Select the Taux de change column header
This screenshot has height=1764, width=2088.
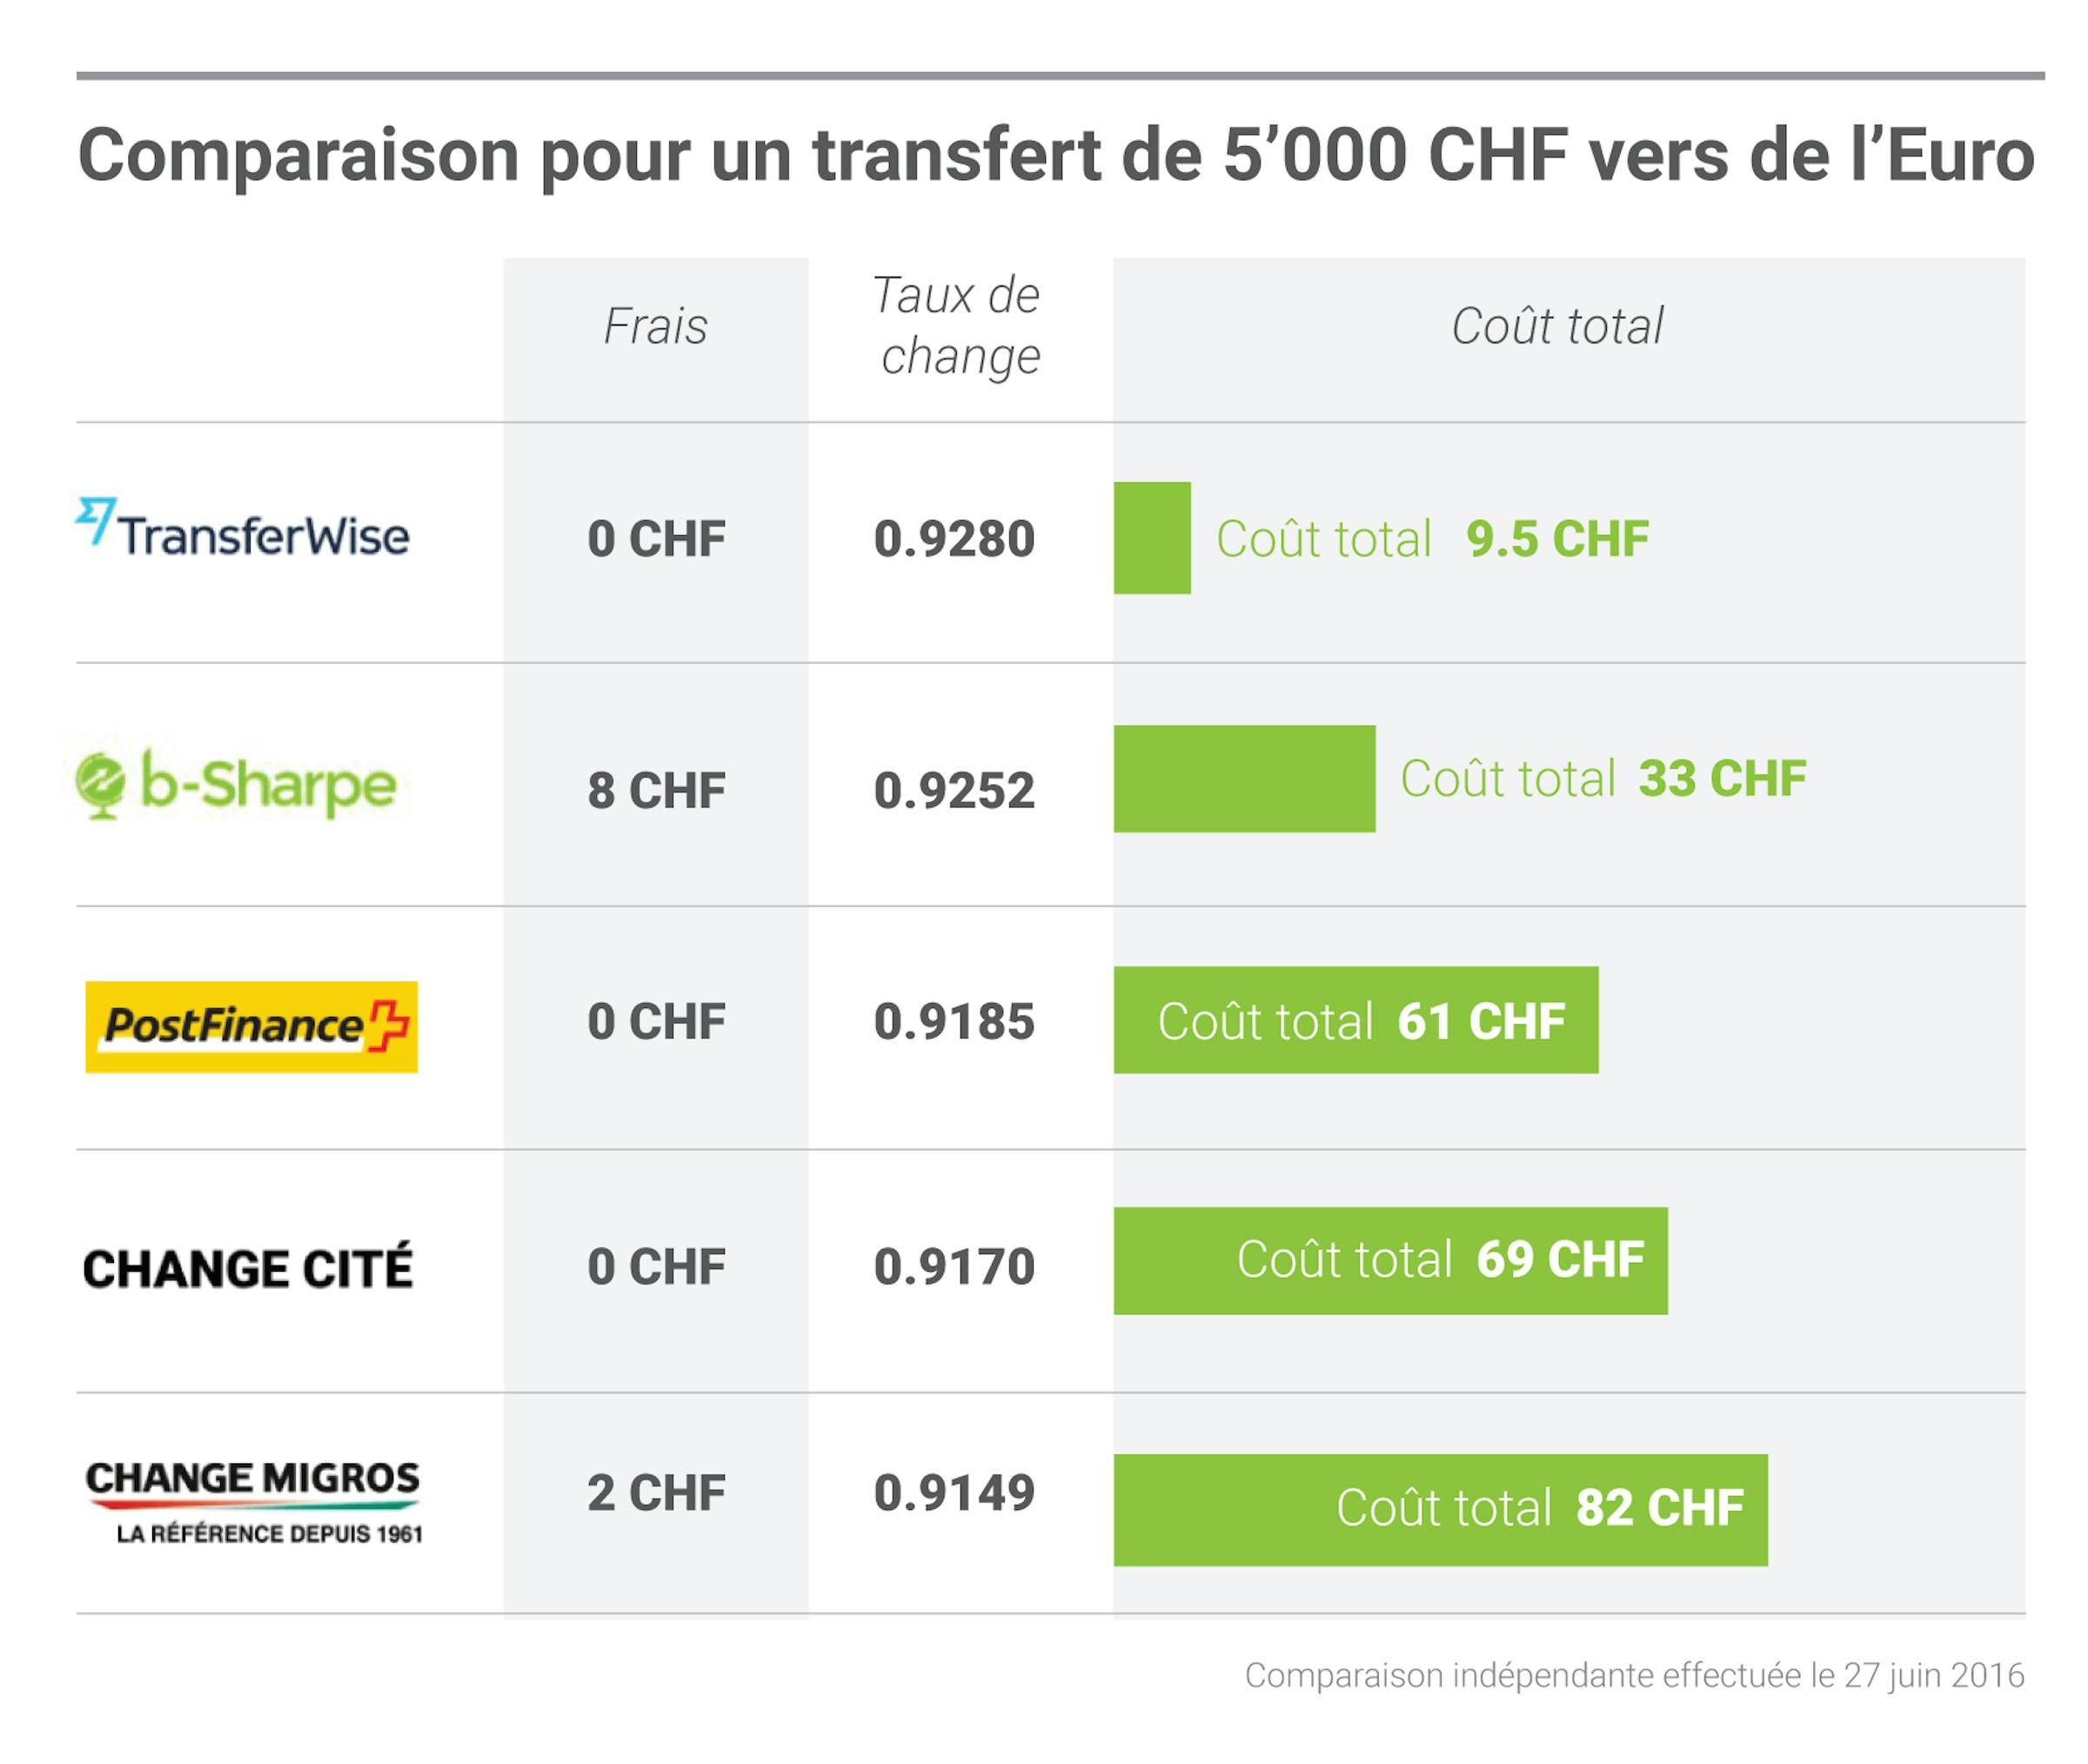pos(958,326)
